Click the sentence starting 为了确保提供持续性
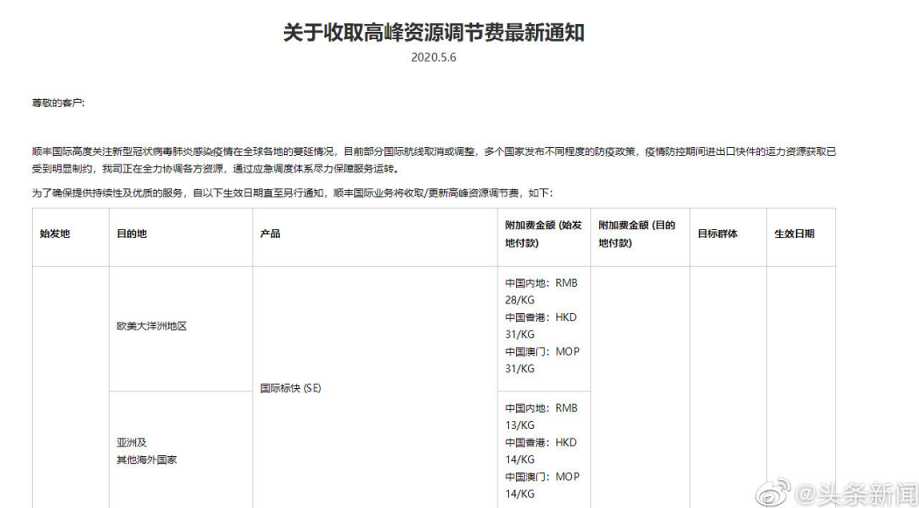This screenshot has height=508, width=919. click(x=292, y=193)
